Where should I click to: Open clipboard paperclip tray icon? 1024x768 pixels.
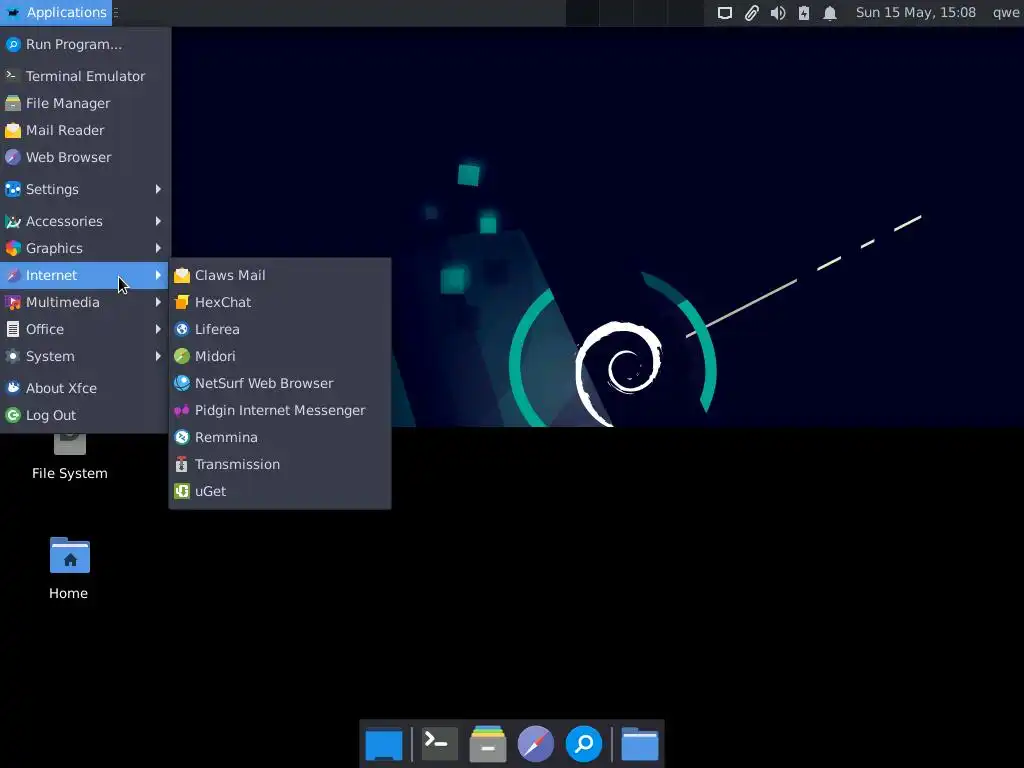coord(752,12)
